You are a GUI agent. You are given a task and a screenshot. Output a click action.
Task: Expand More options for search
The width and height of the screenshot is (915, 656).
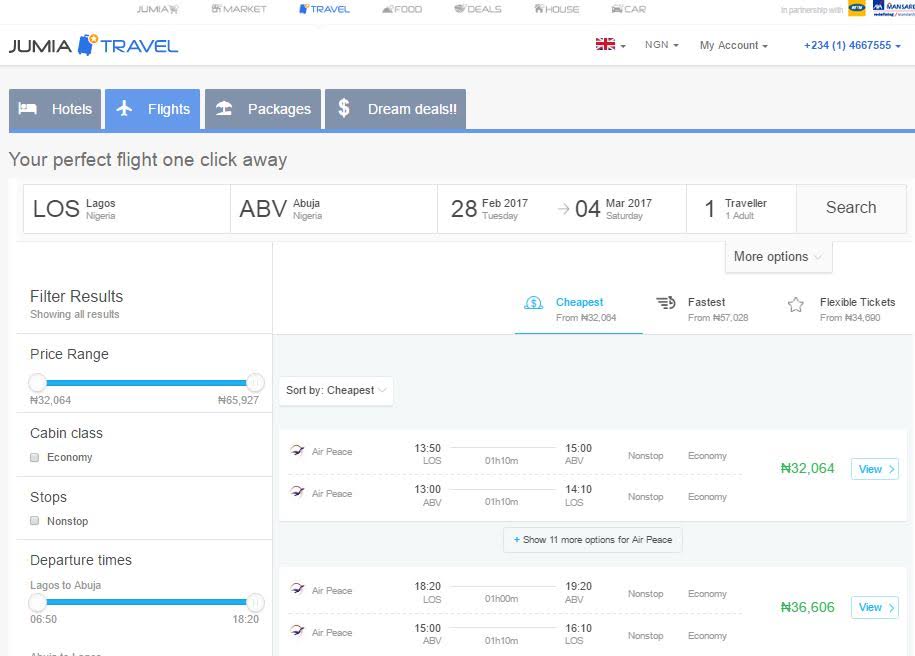[778, 257]
